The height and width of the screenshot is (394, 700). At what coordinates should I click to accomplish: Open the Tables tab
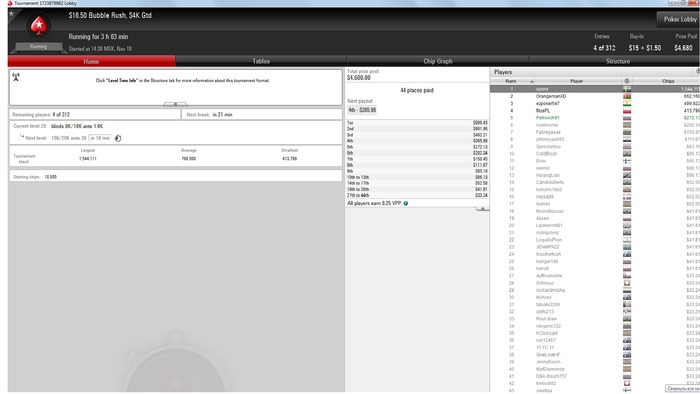(261, 61)
